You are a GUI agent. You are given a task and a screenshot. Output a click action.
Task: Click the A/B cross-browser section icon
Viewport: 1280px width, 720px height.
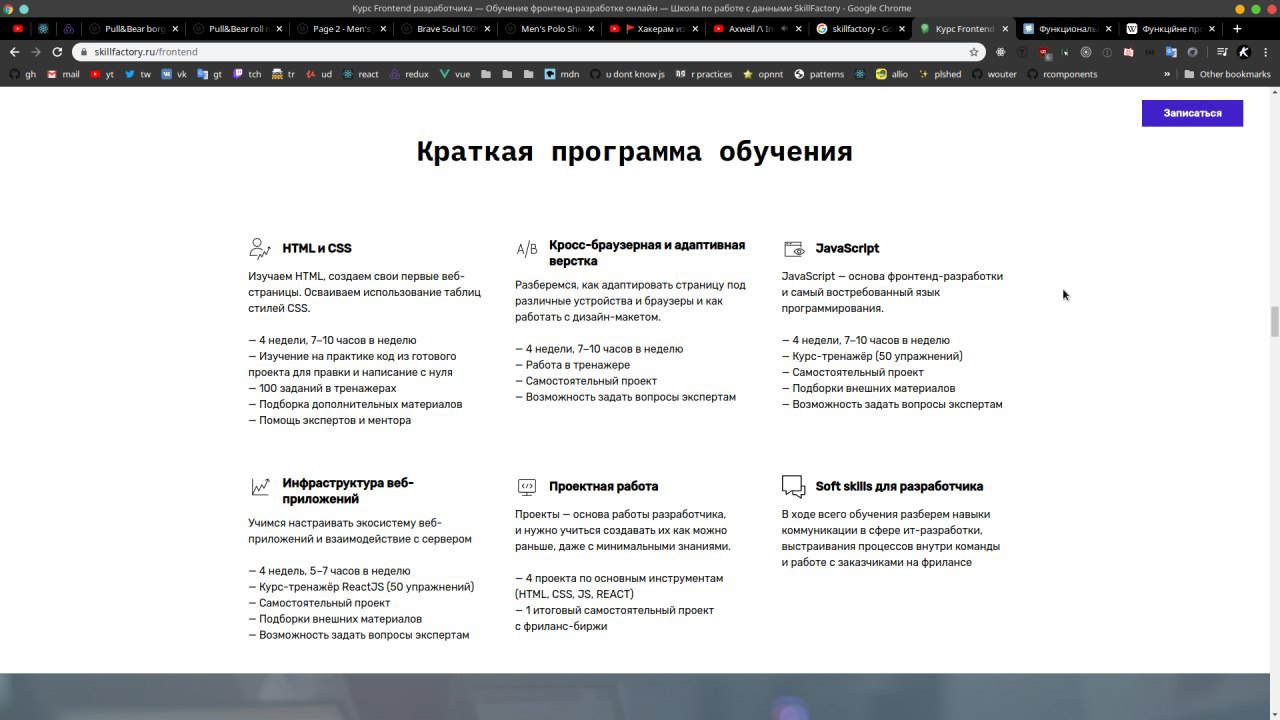tap(527, 249)
